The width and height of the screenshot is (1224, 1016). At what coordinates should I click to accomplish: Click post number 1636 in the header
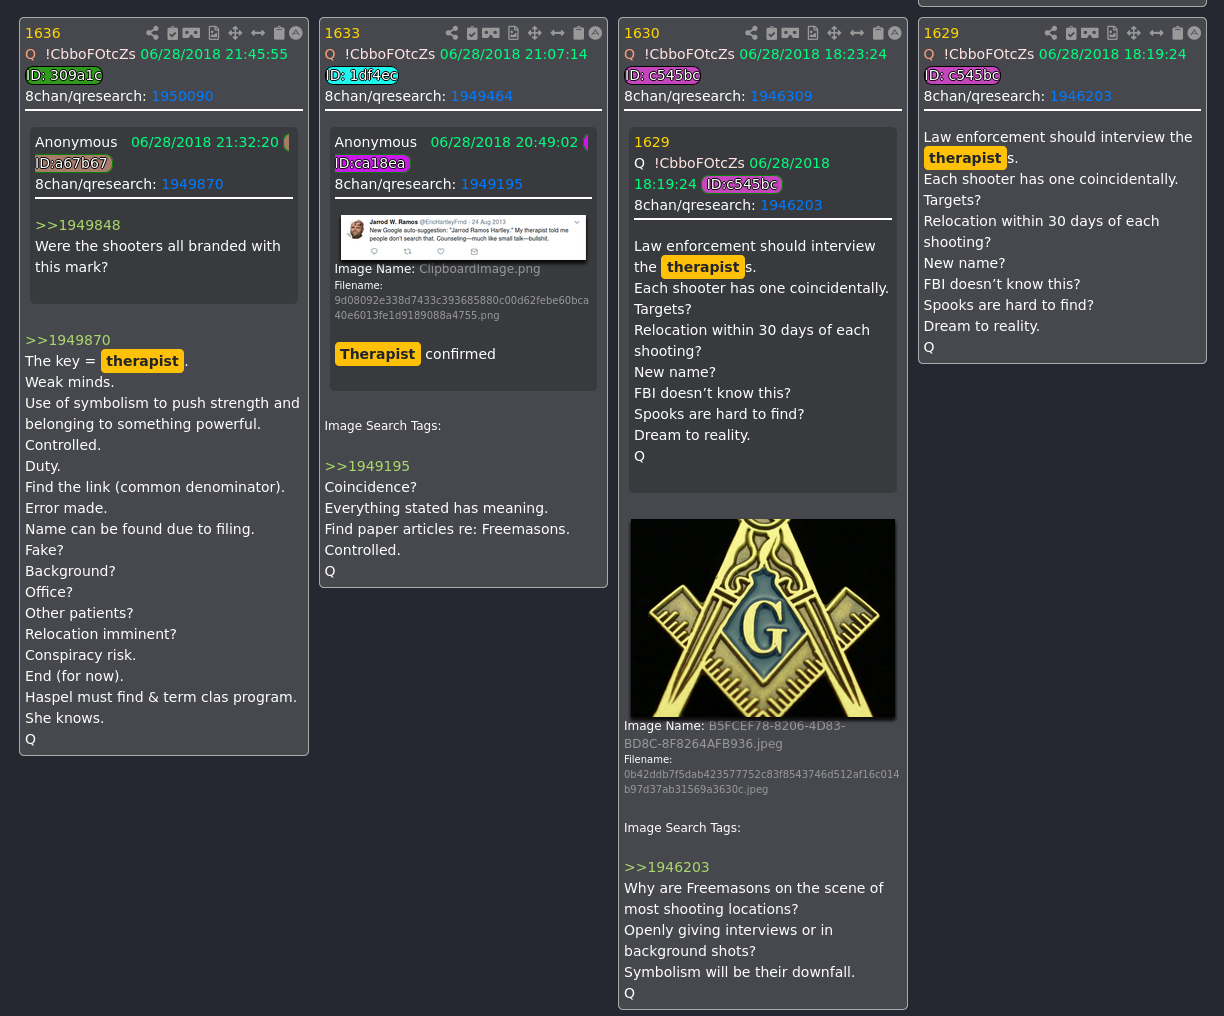coord(43,33)
